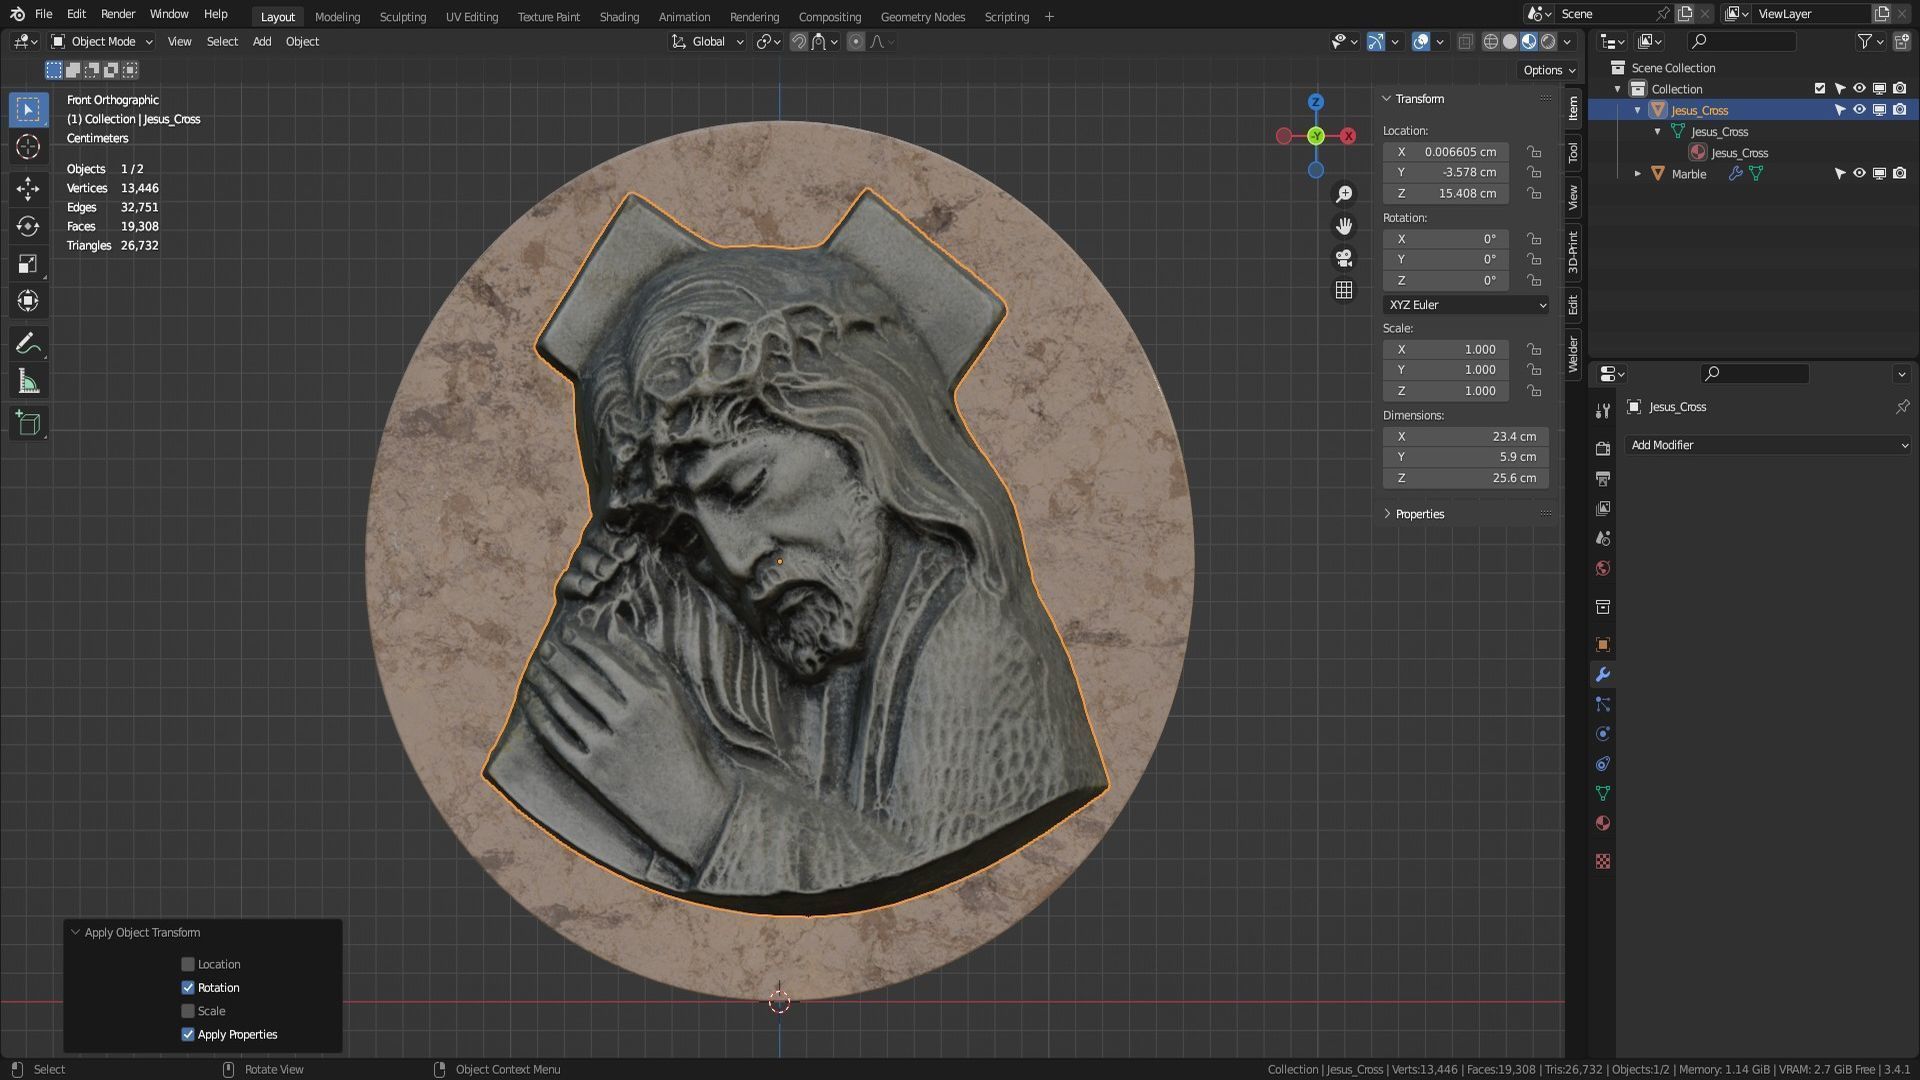
Task: Open the viewport Options dropdown
Action: tap(1549, 70)
